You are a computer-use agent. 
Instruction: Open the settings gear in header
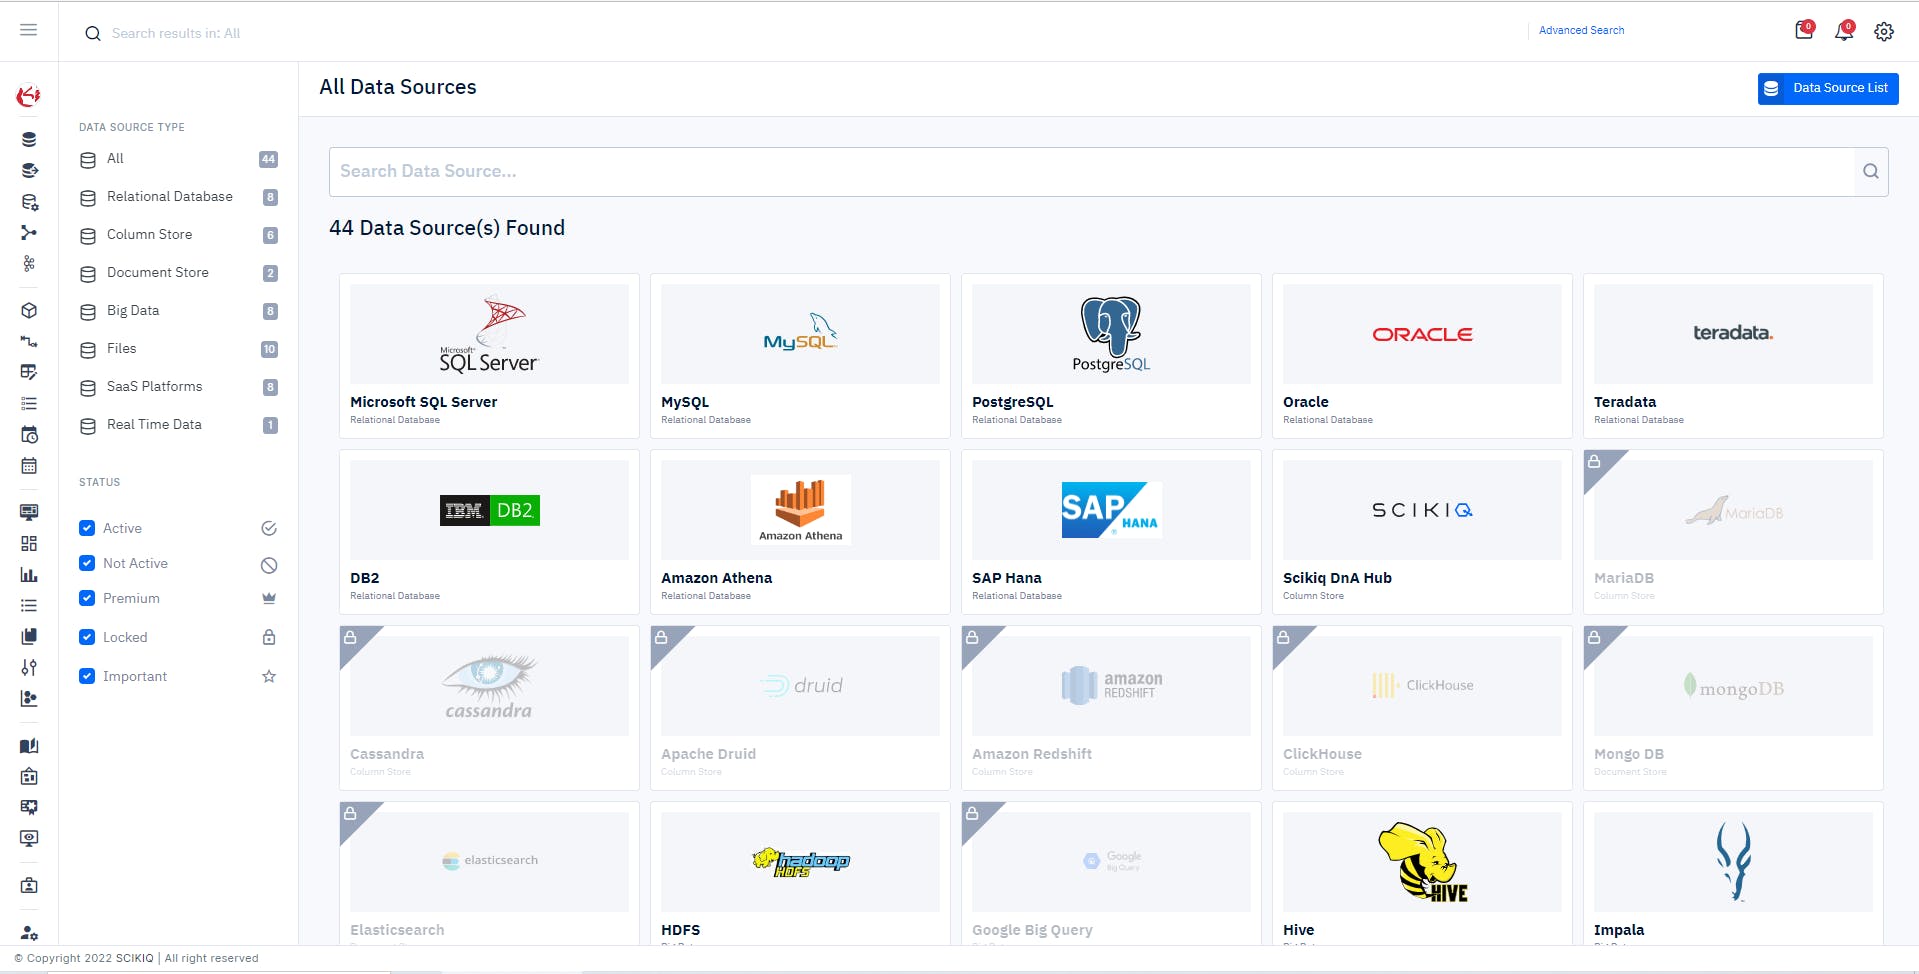coord(1884,32)
